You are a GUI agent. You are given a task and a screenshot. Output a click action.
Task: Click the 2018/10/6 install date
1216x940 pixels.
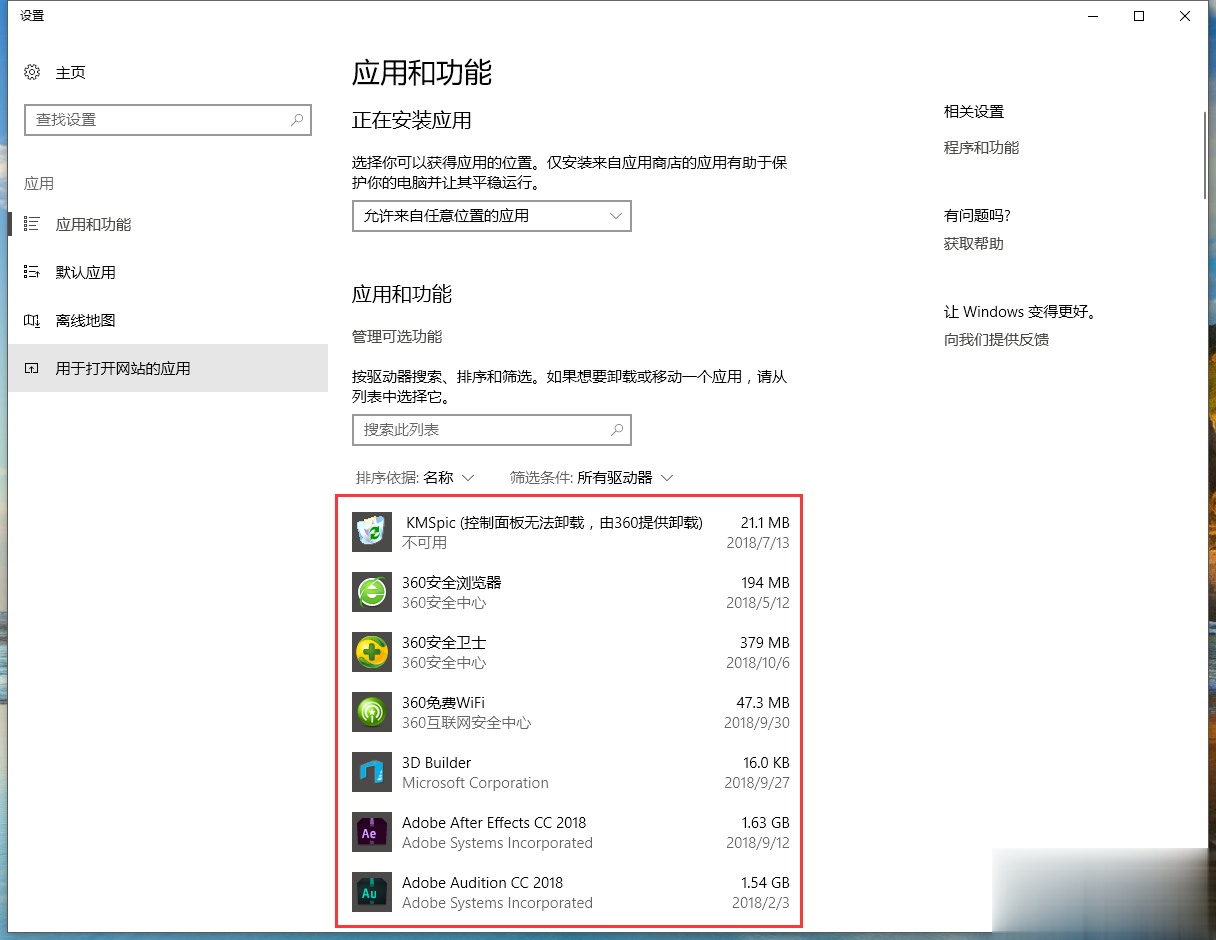pos(758,663)
